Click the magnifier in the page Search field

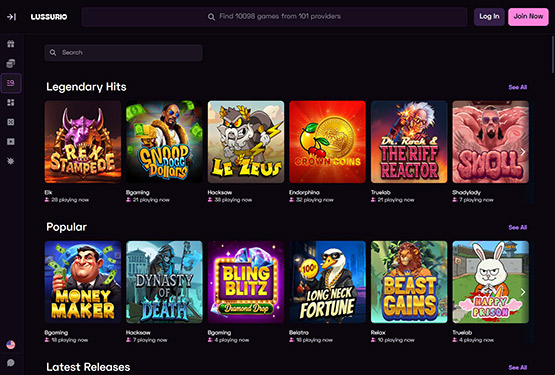53,52
